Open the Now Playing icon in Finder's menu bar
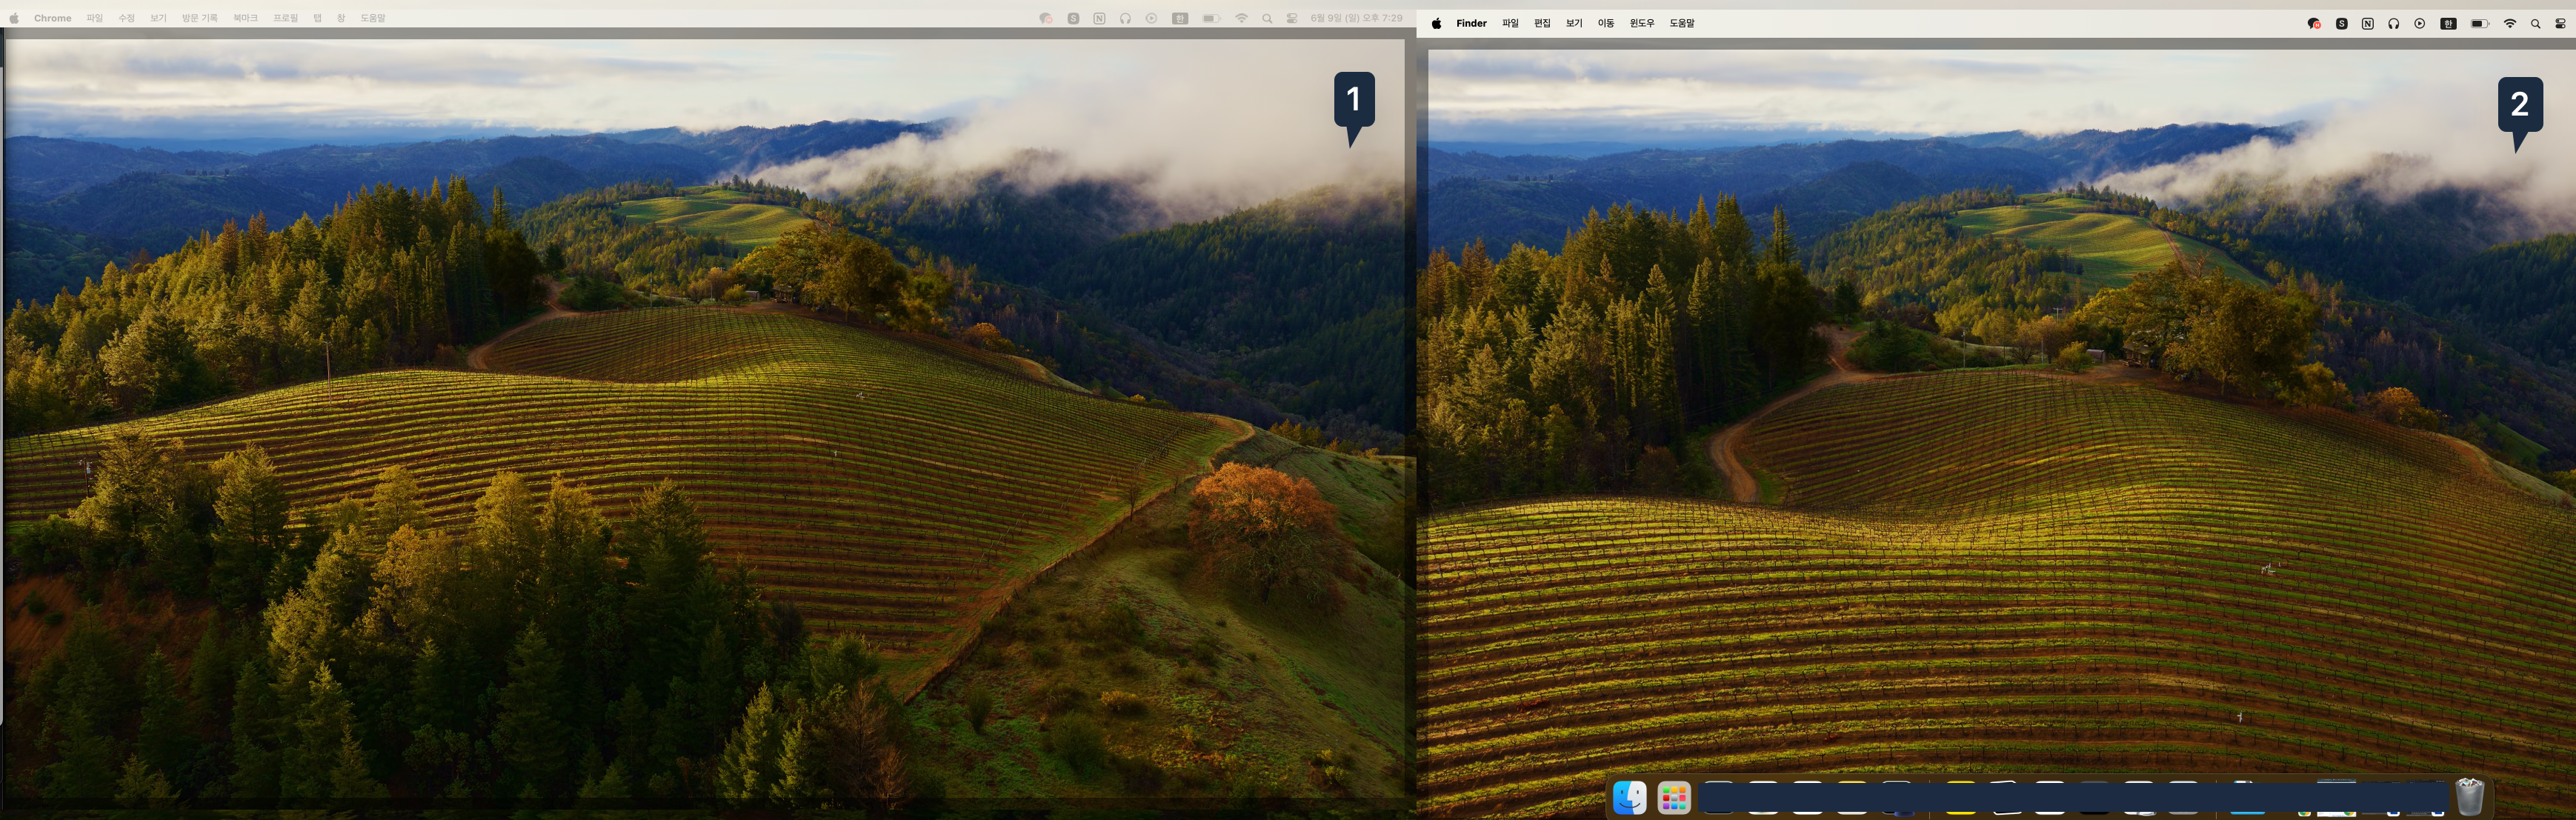This screenshot has width=2576, height=820. 2419,24
